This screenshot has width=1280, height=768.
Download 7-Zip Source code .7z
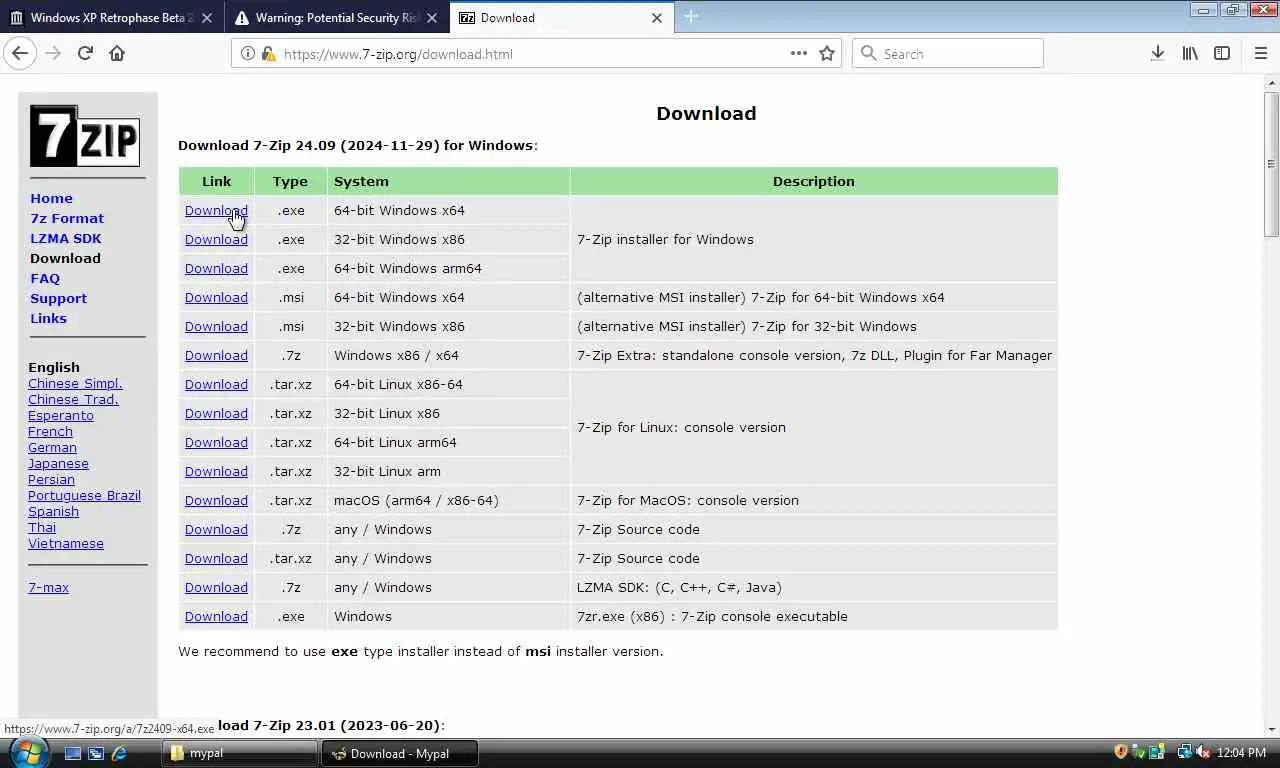pos(216,529)
